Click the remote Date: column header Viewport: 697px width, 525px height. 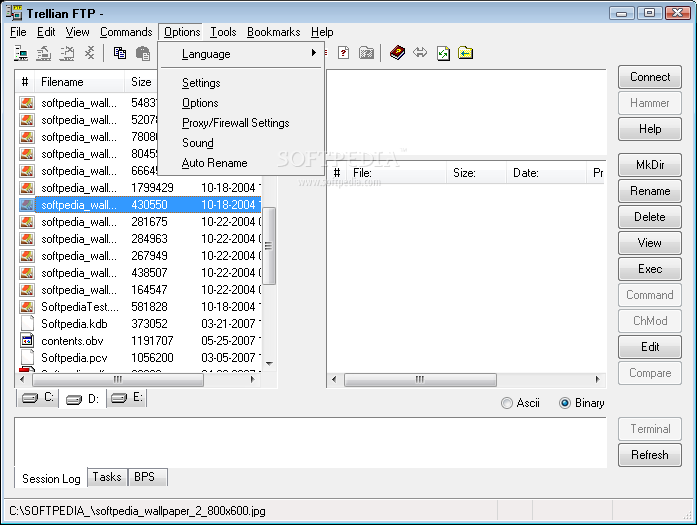545,172
